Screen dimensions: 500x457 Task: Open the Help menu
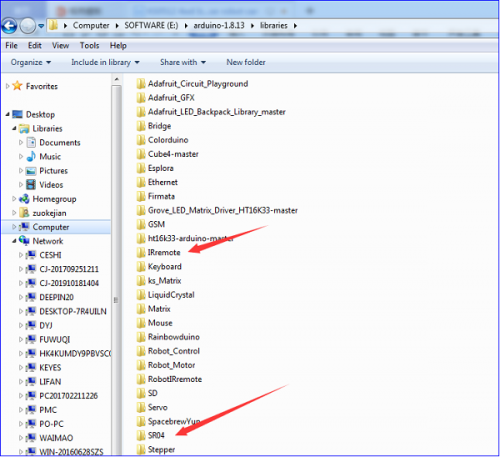pos(118,45)
